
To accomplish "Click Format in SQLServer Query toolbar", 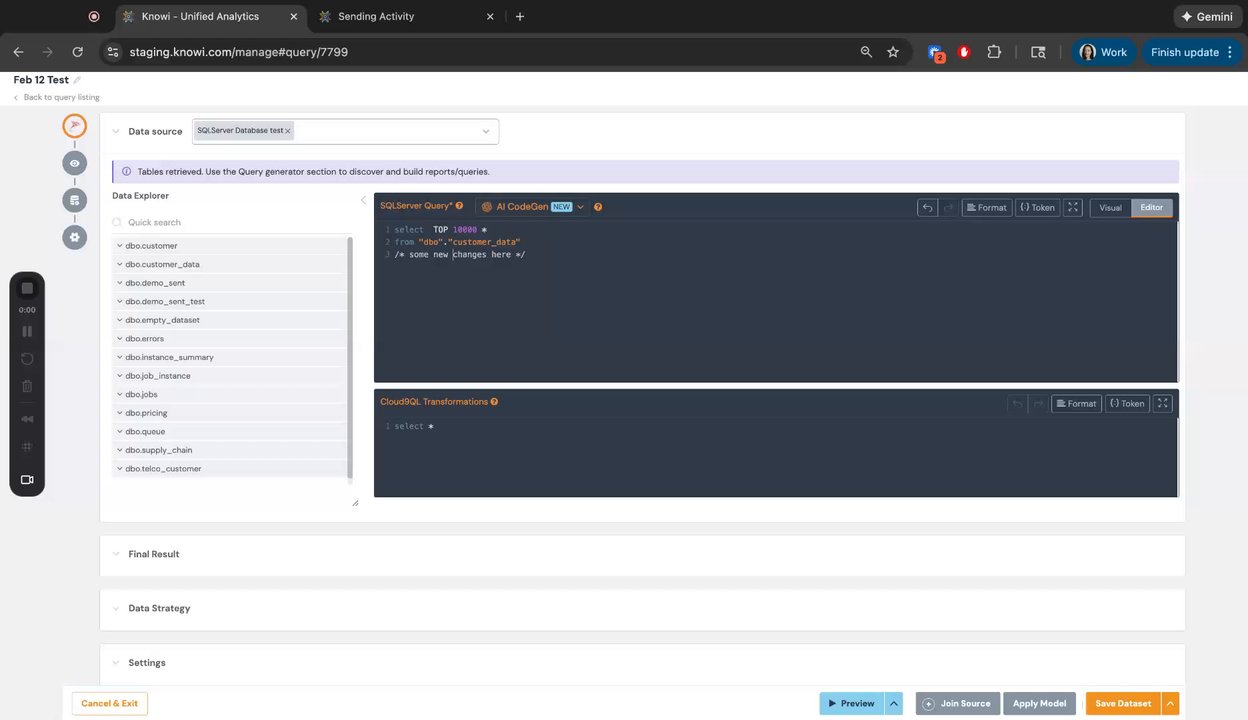I will 985,207.
